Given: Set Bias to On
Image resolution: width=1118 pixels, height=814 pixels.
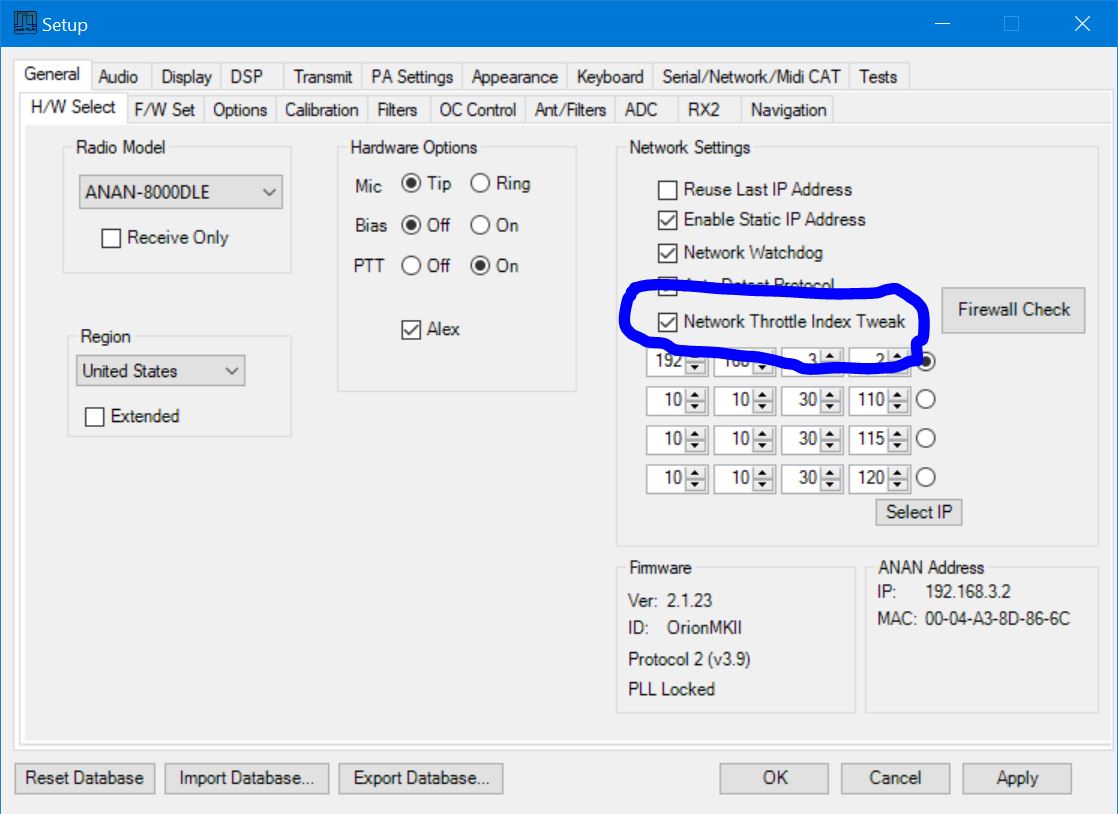Looking at the screenshot, I should (x=480, y=226).
